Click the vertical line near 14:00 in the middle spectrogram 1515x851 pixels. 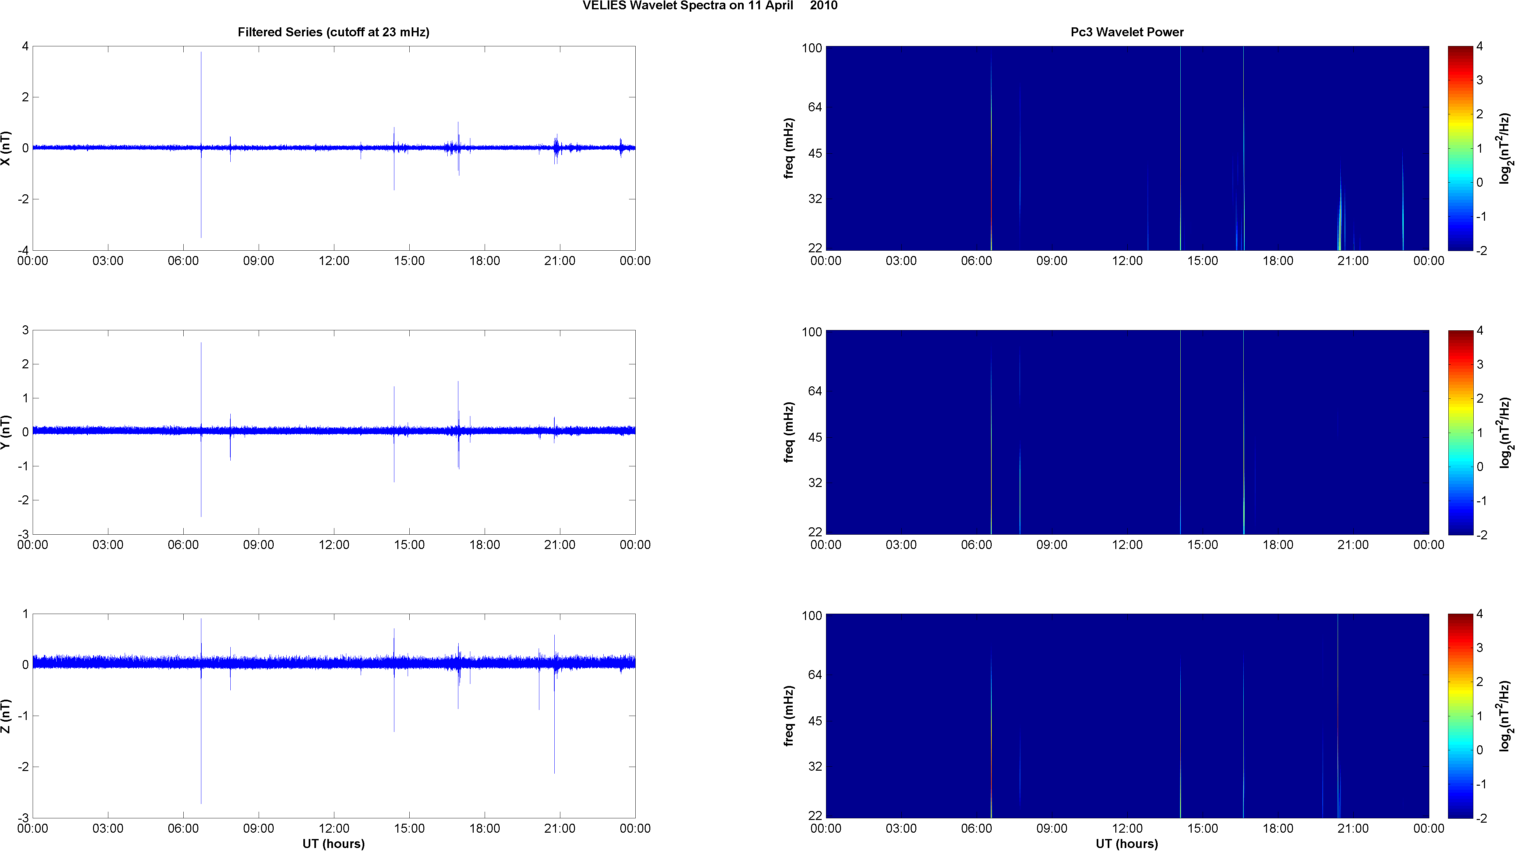pyautogui.click(x=1180, y=432)
